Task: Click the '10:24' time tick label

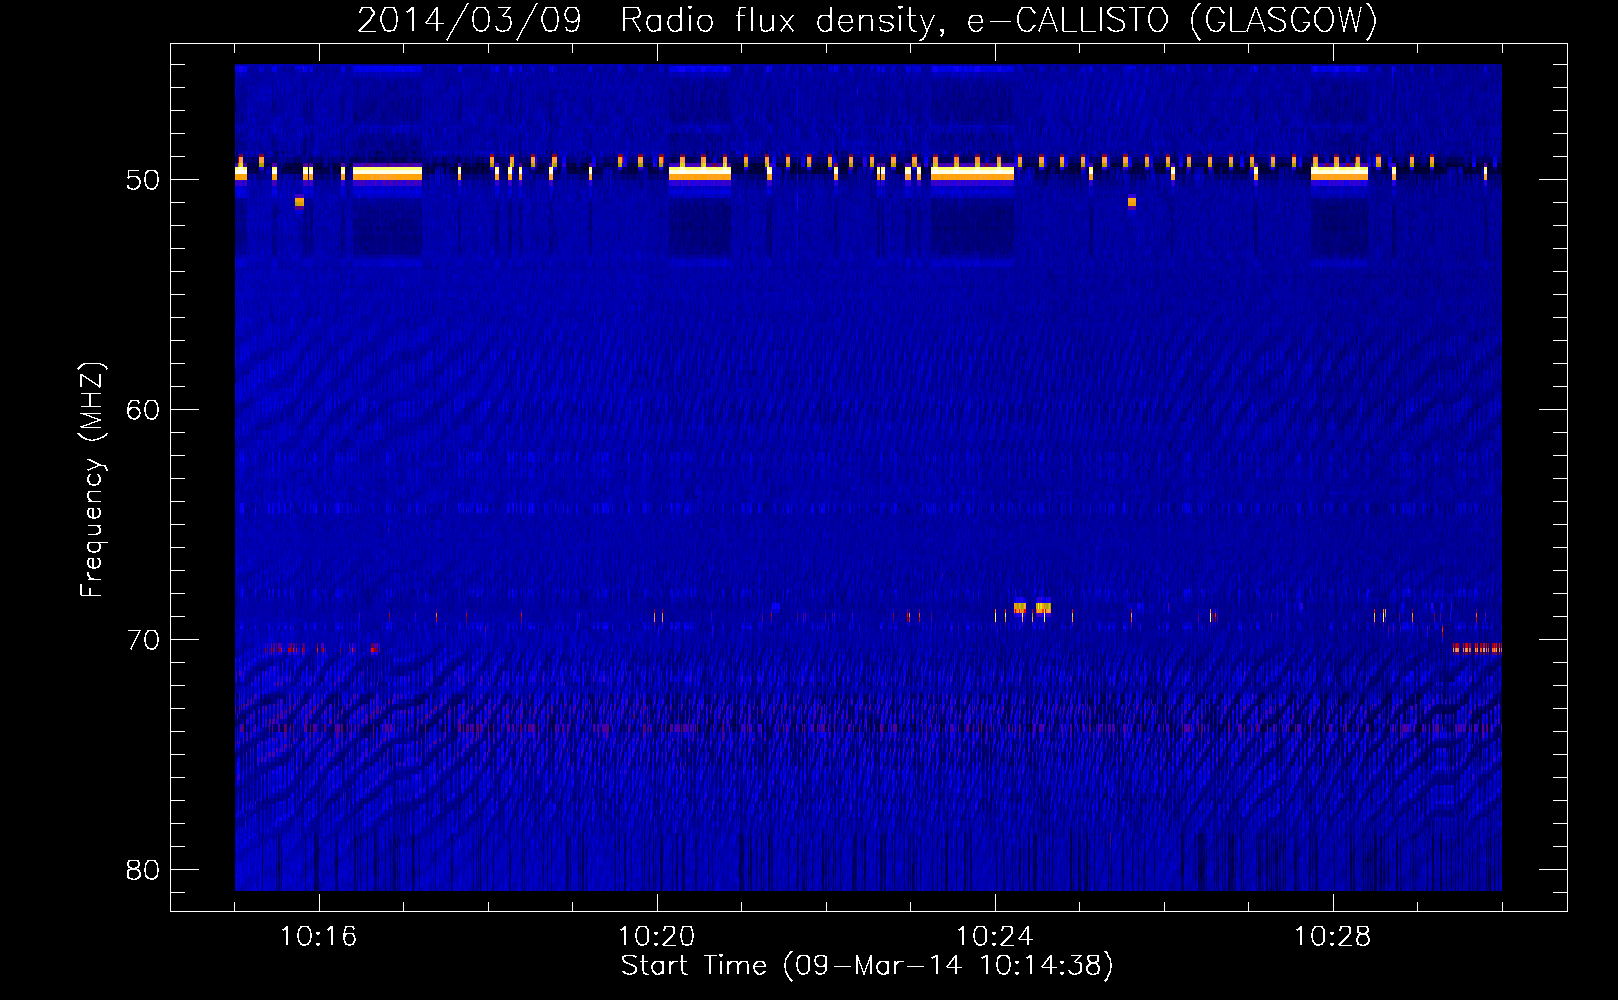Action: click(x=995, y=937)
